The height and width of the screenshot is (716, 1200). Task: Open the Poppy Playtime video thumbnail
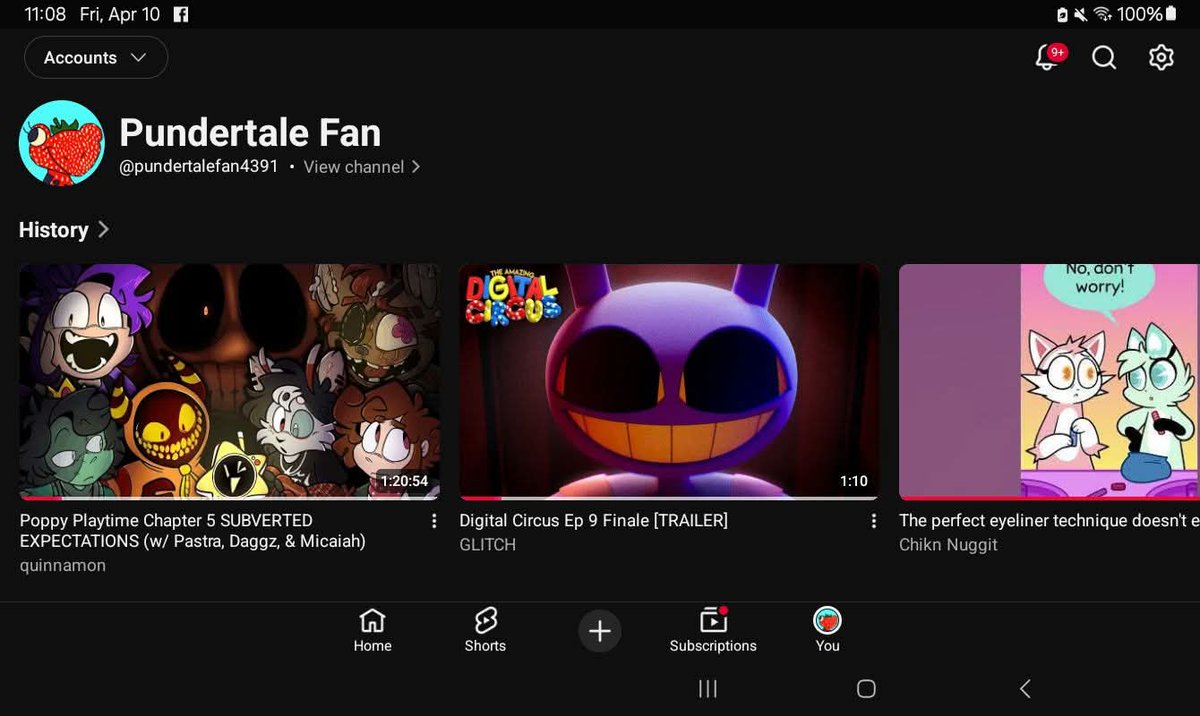coord(229,381)
